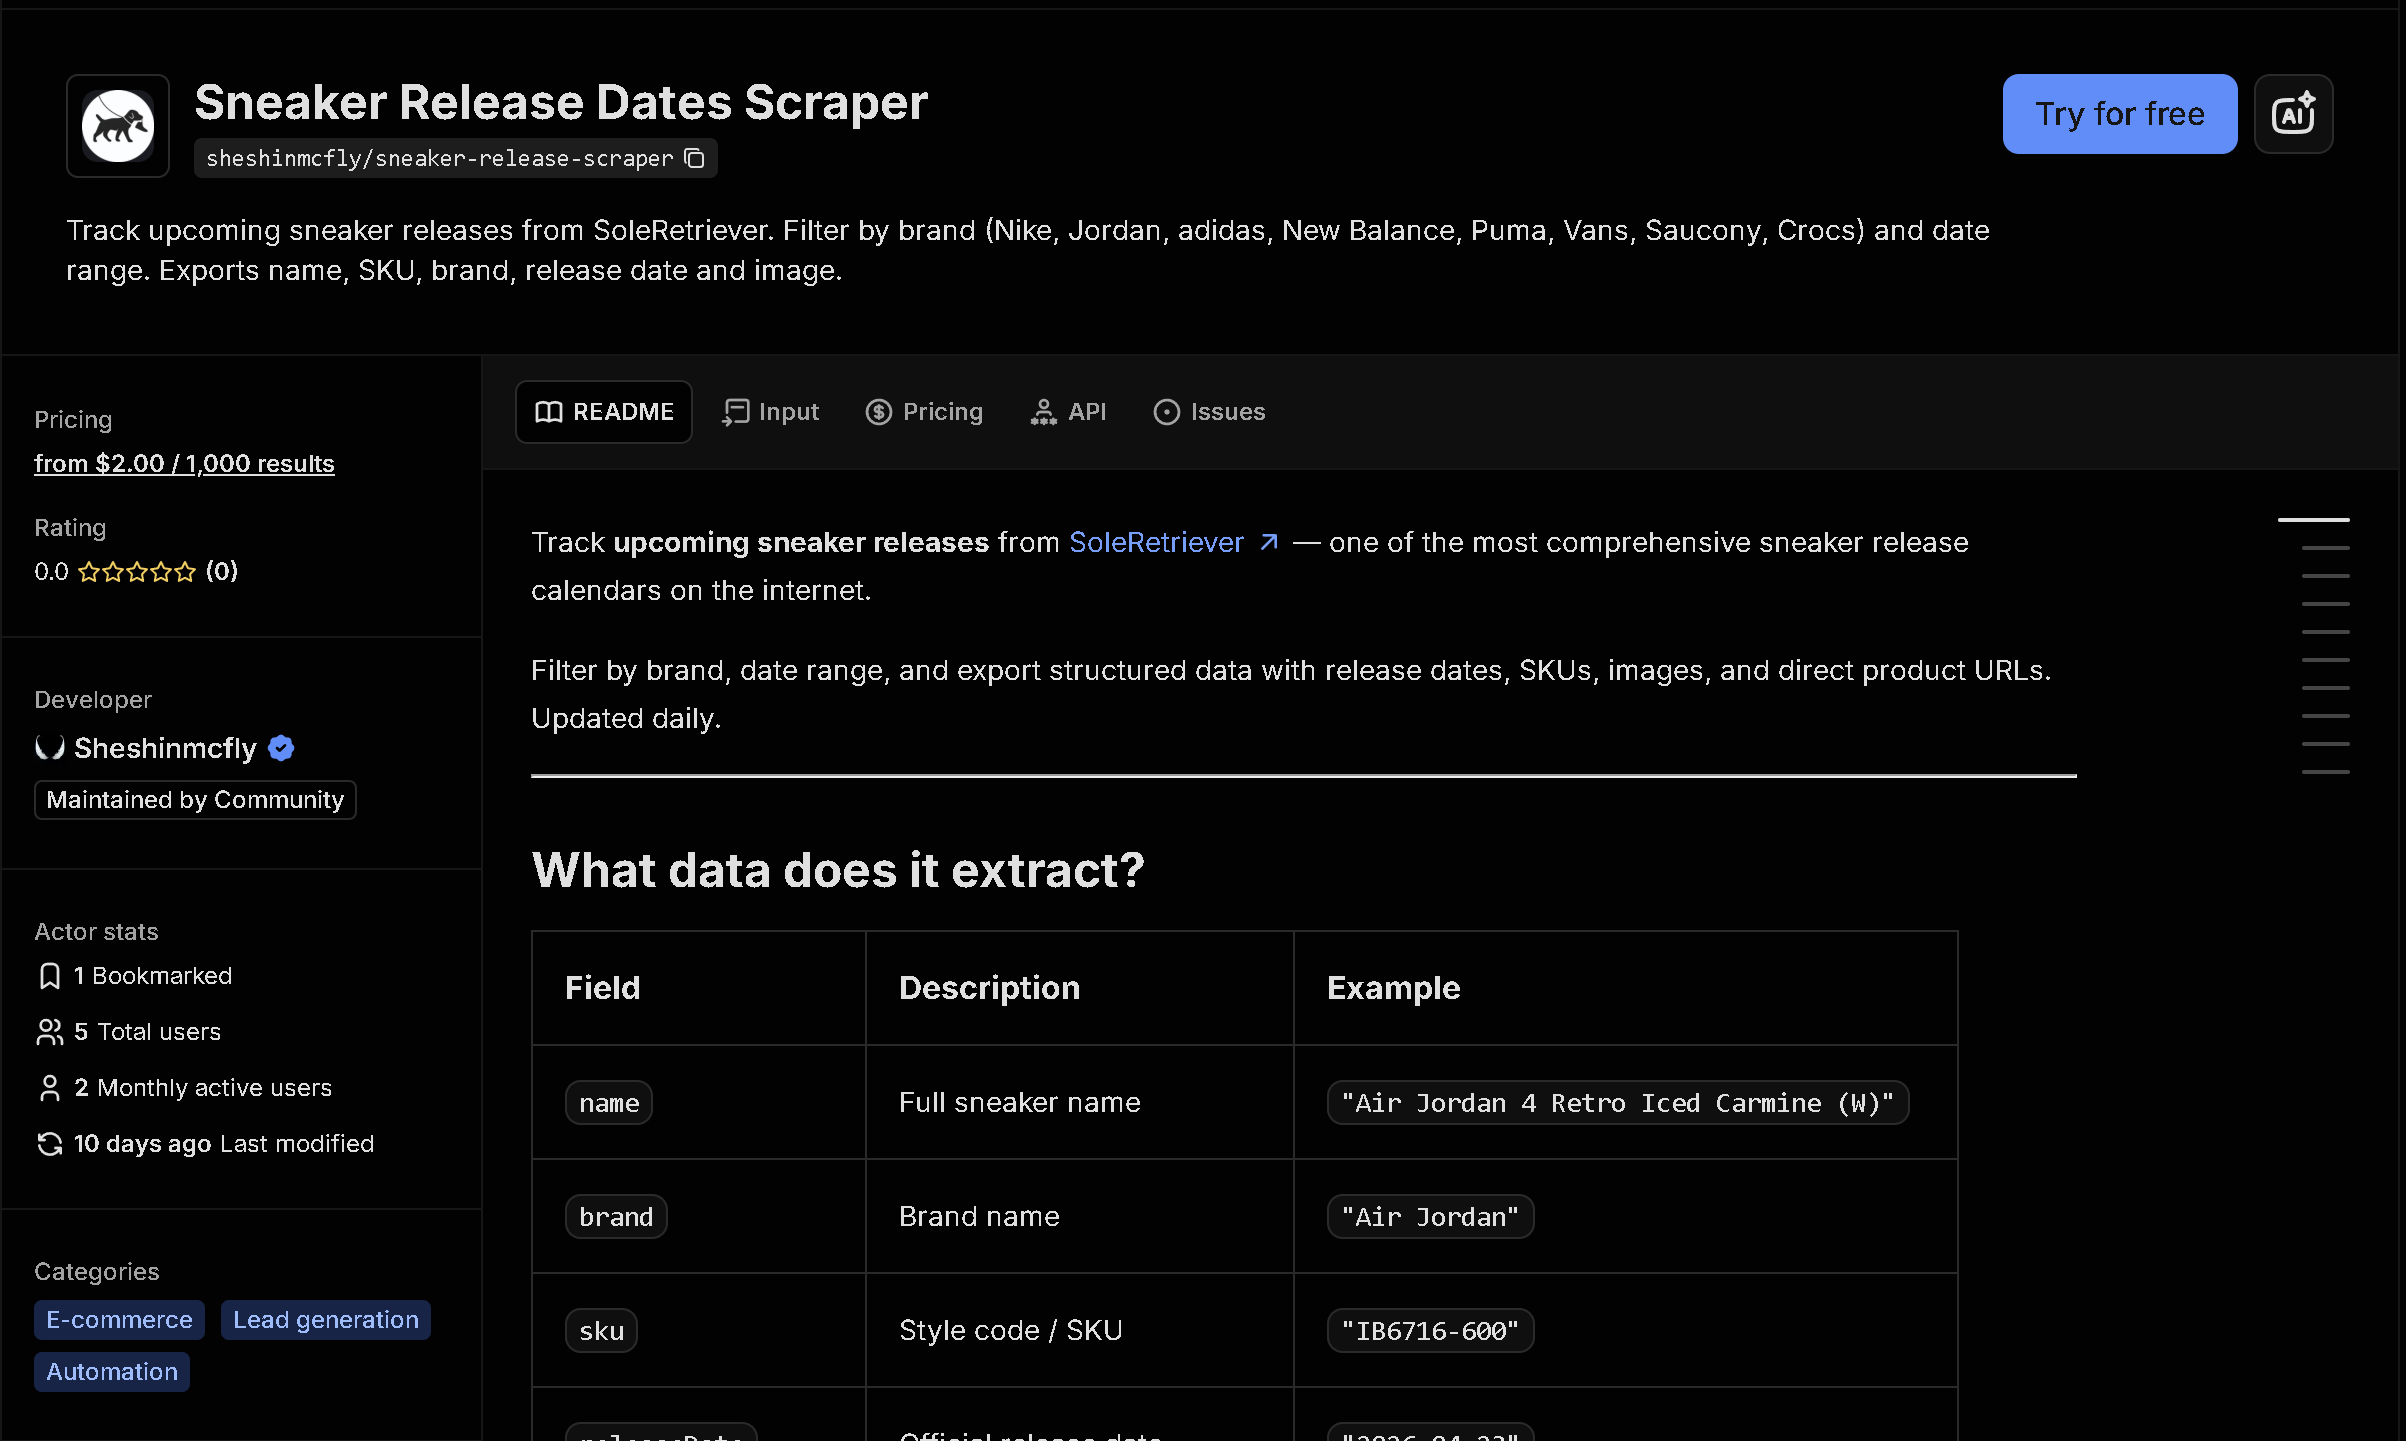
Task: Click the actor logo dog icon
Action: point(118,126)
